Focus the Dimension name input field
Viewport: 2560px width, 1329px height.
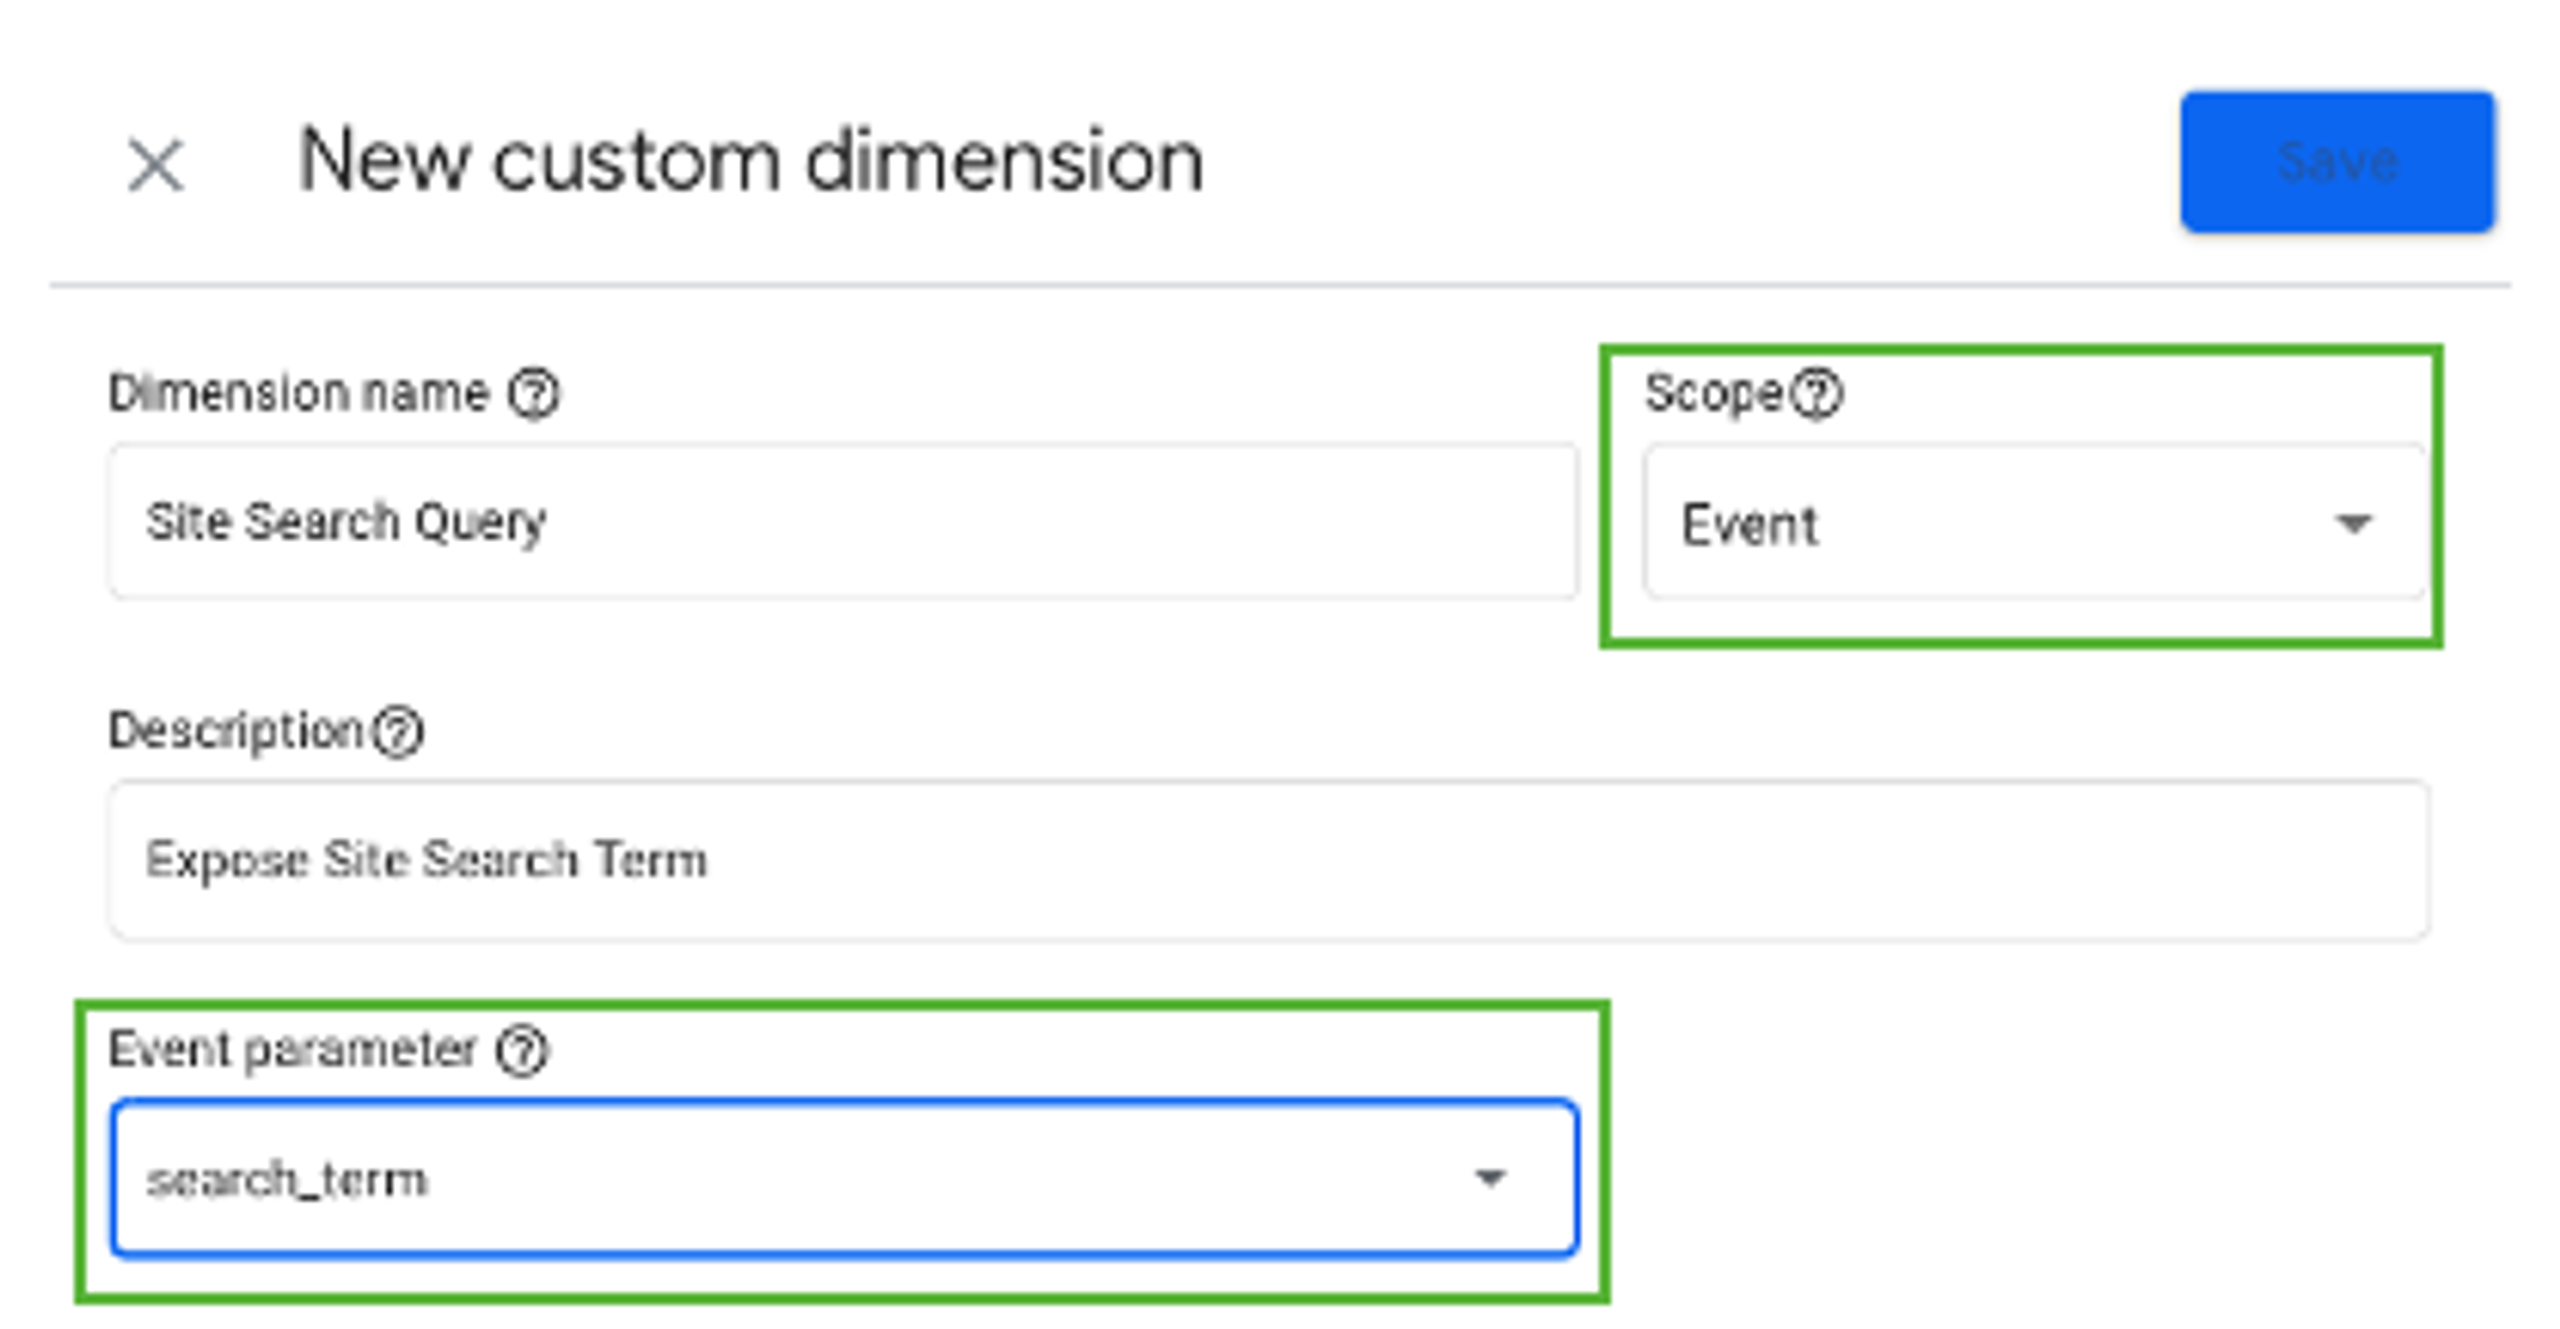tap(843, 522)
